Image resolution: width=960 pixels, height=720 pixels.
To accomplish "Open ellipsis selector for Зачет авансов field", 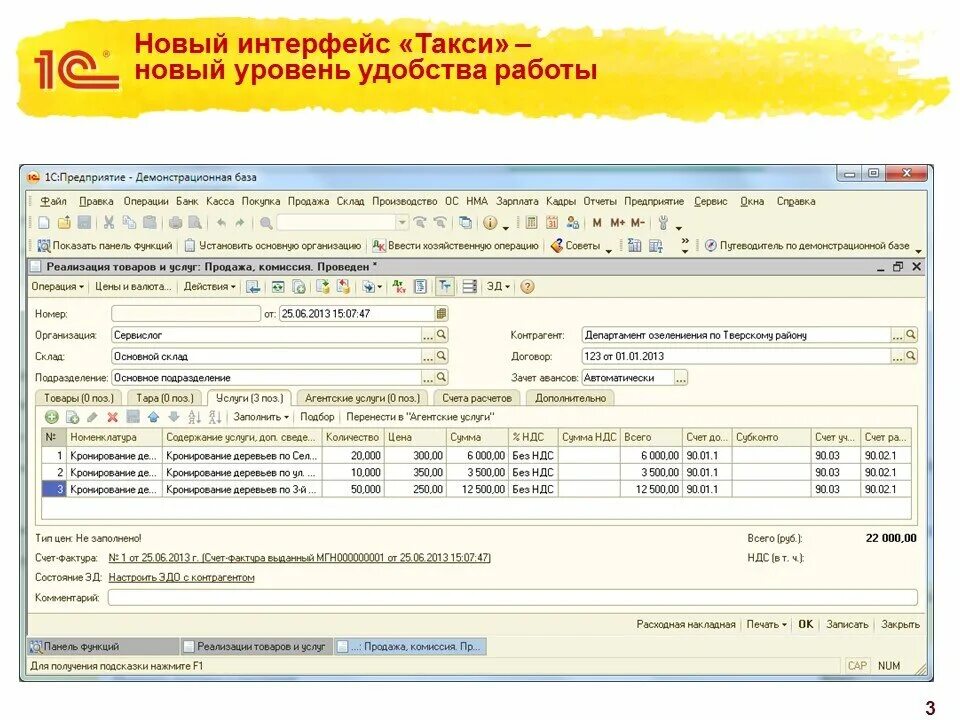I will (681, 378).
